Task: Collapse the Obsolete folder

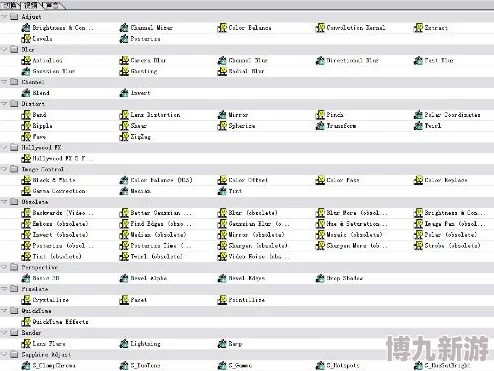Action: tap(4, 202)
